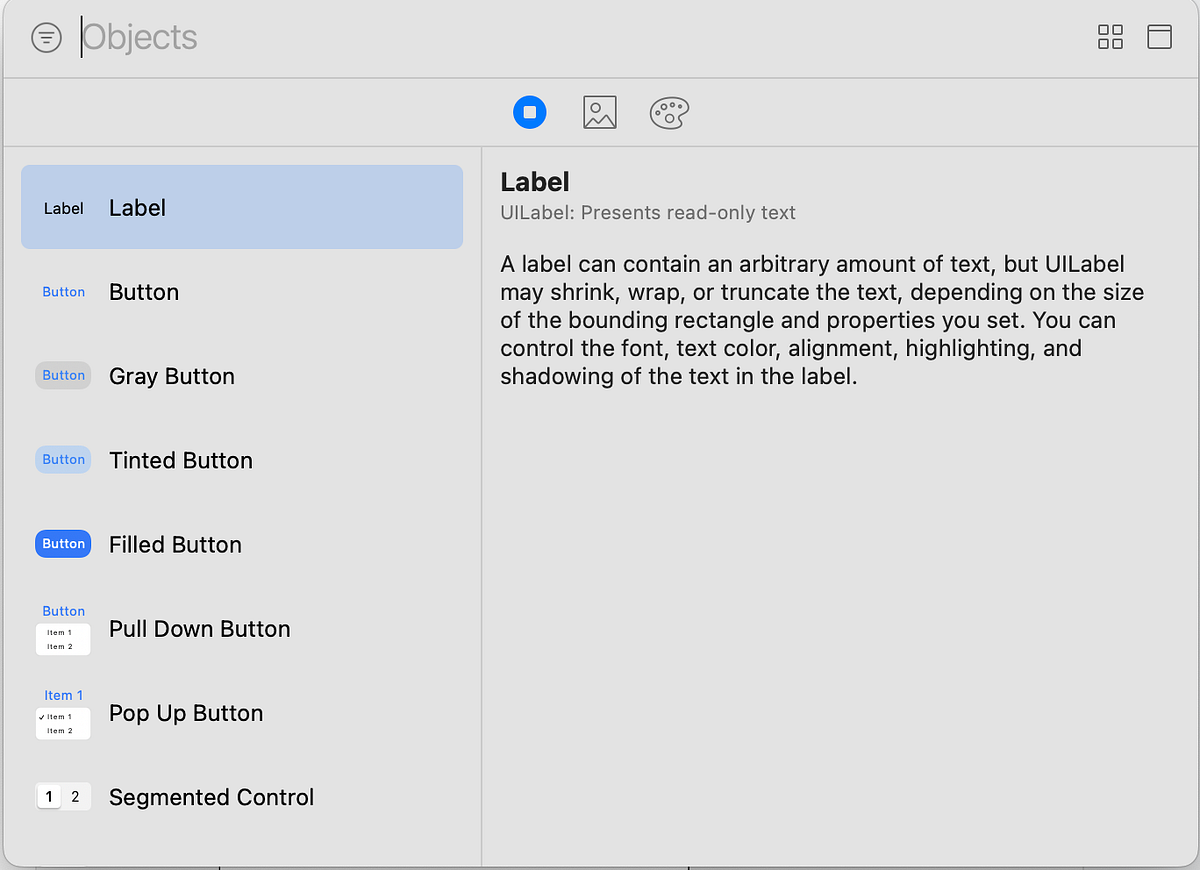
Task: Click the Tinted Button preview thumbnail
Action: coord(63,460)
